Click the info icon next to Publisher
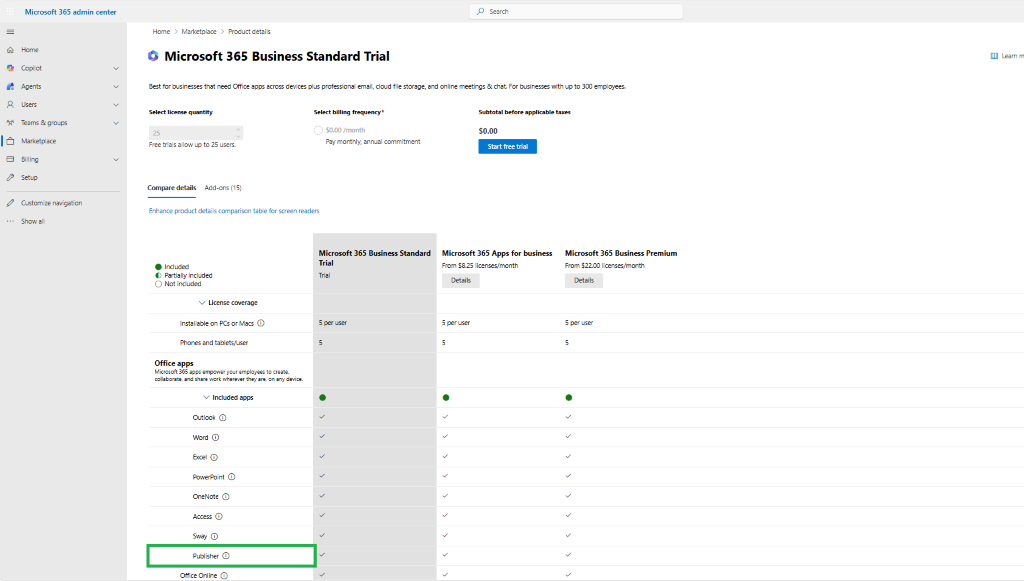1024x581 pixels. click(x=226, y=556)
